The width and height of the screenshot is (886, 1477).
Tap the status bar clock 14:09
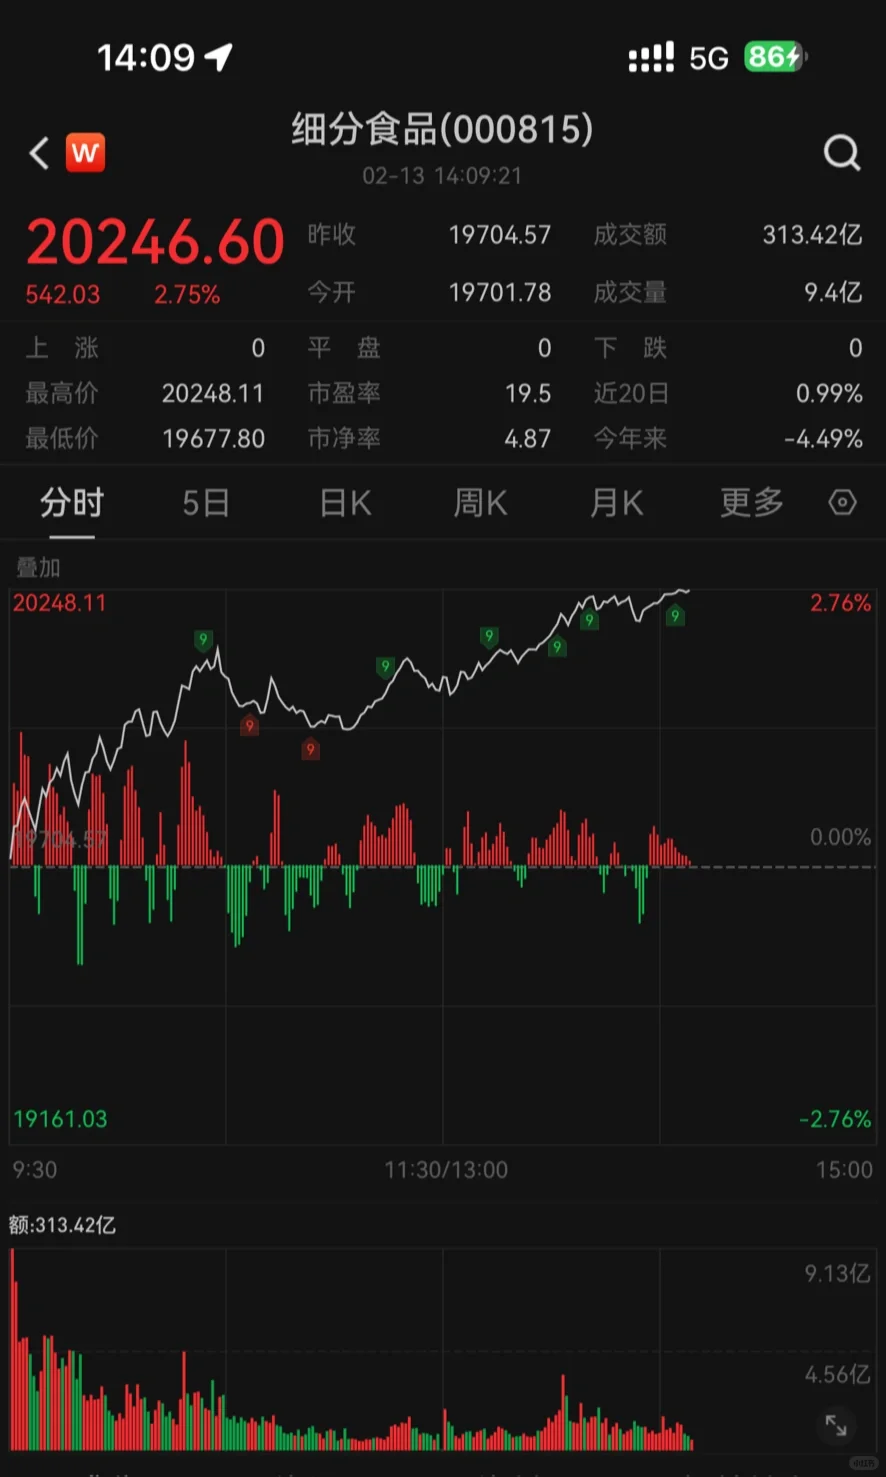(x=146, y=57)
